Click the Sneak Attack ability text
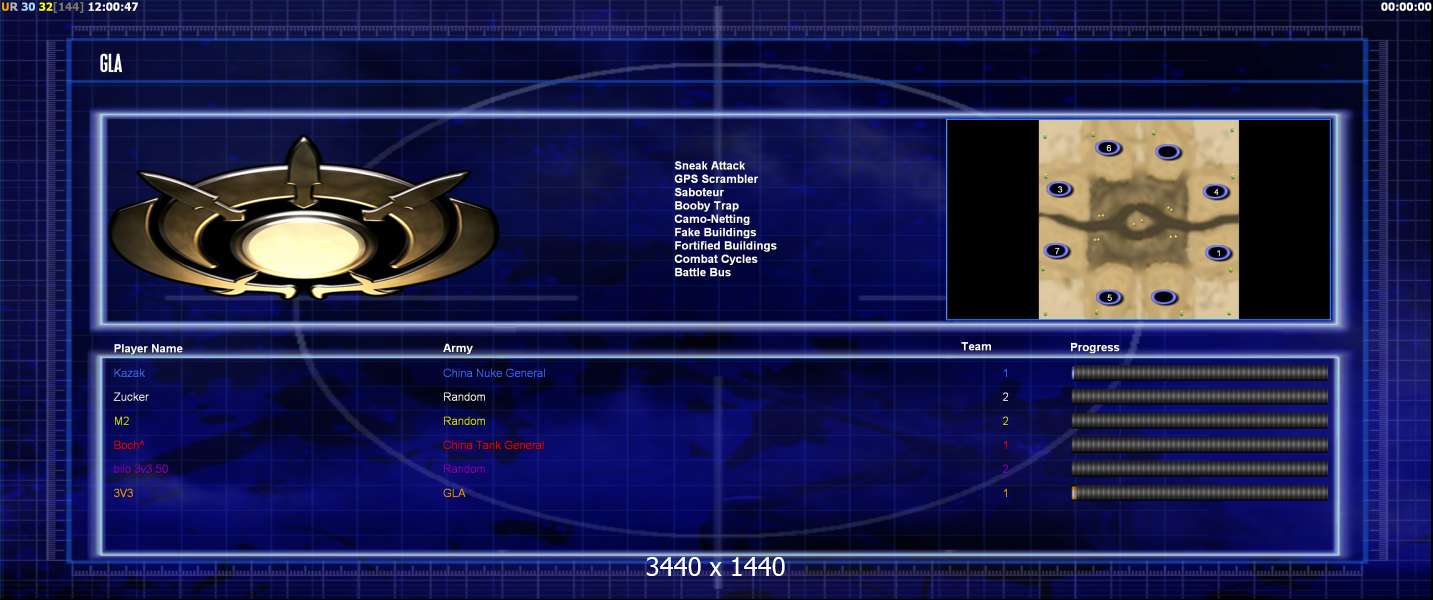This screenshot has height=600, width=1433. [709, 166]
